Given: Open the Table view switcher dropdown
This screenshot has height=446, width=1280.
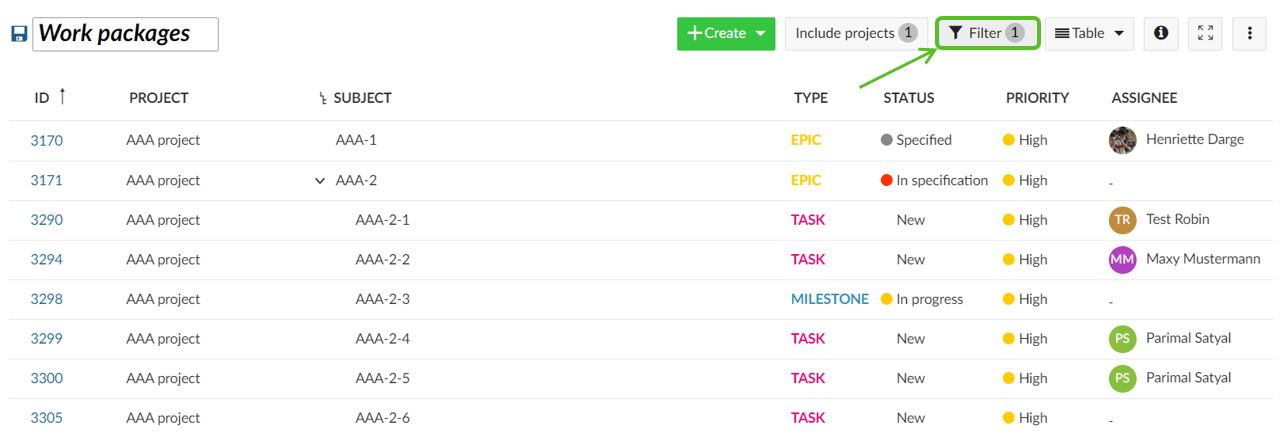Looking at the screenshot, I should click(x=1089, y=33).
